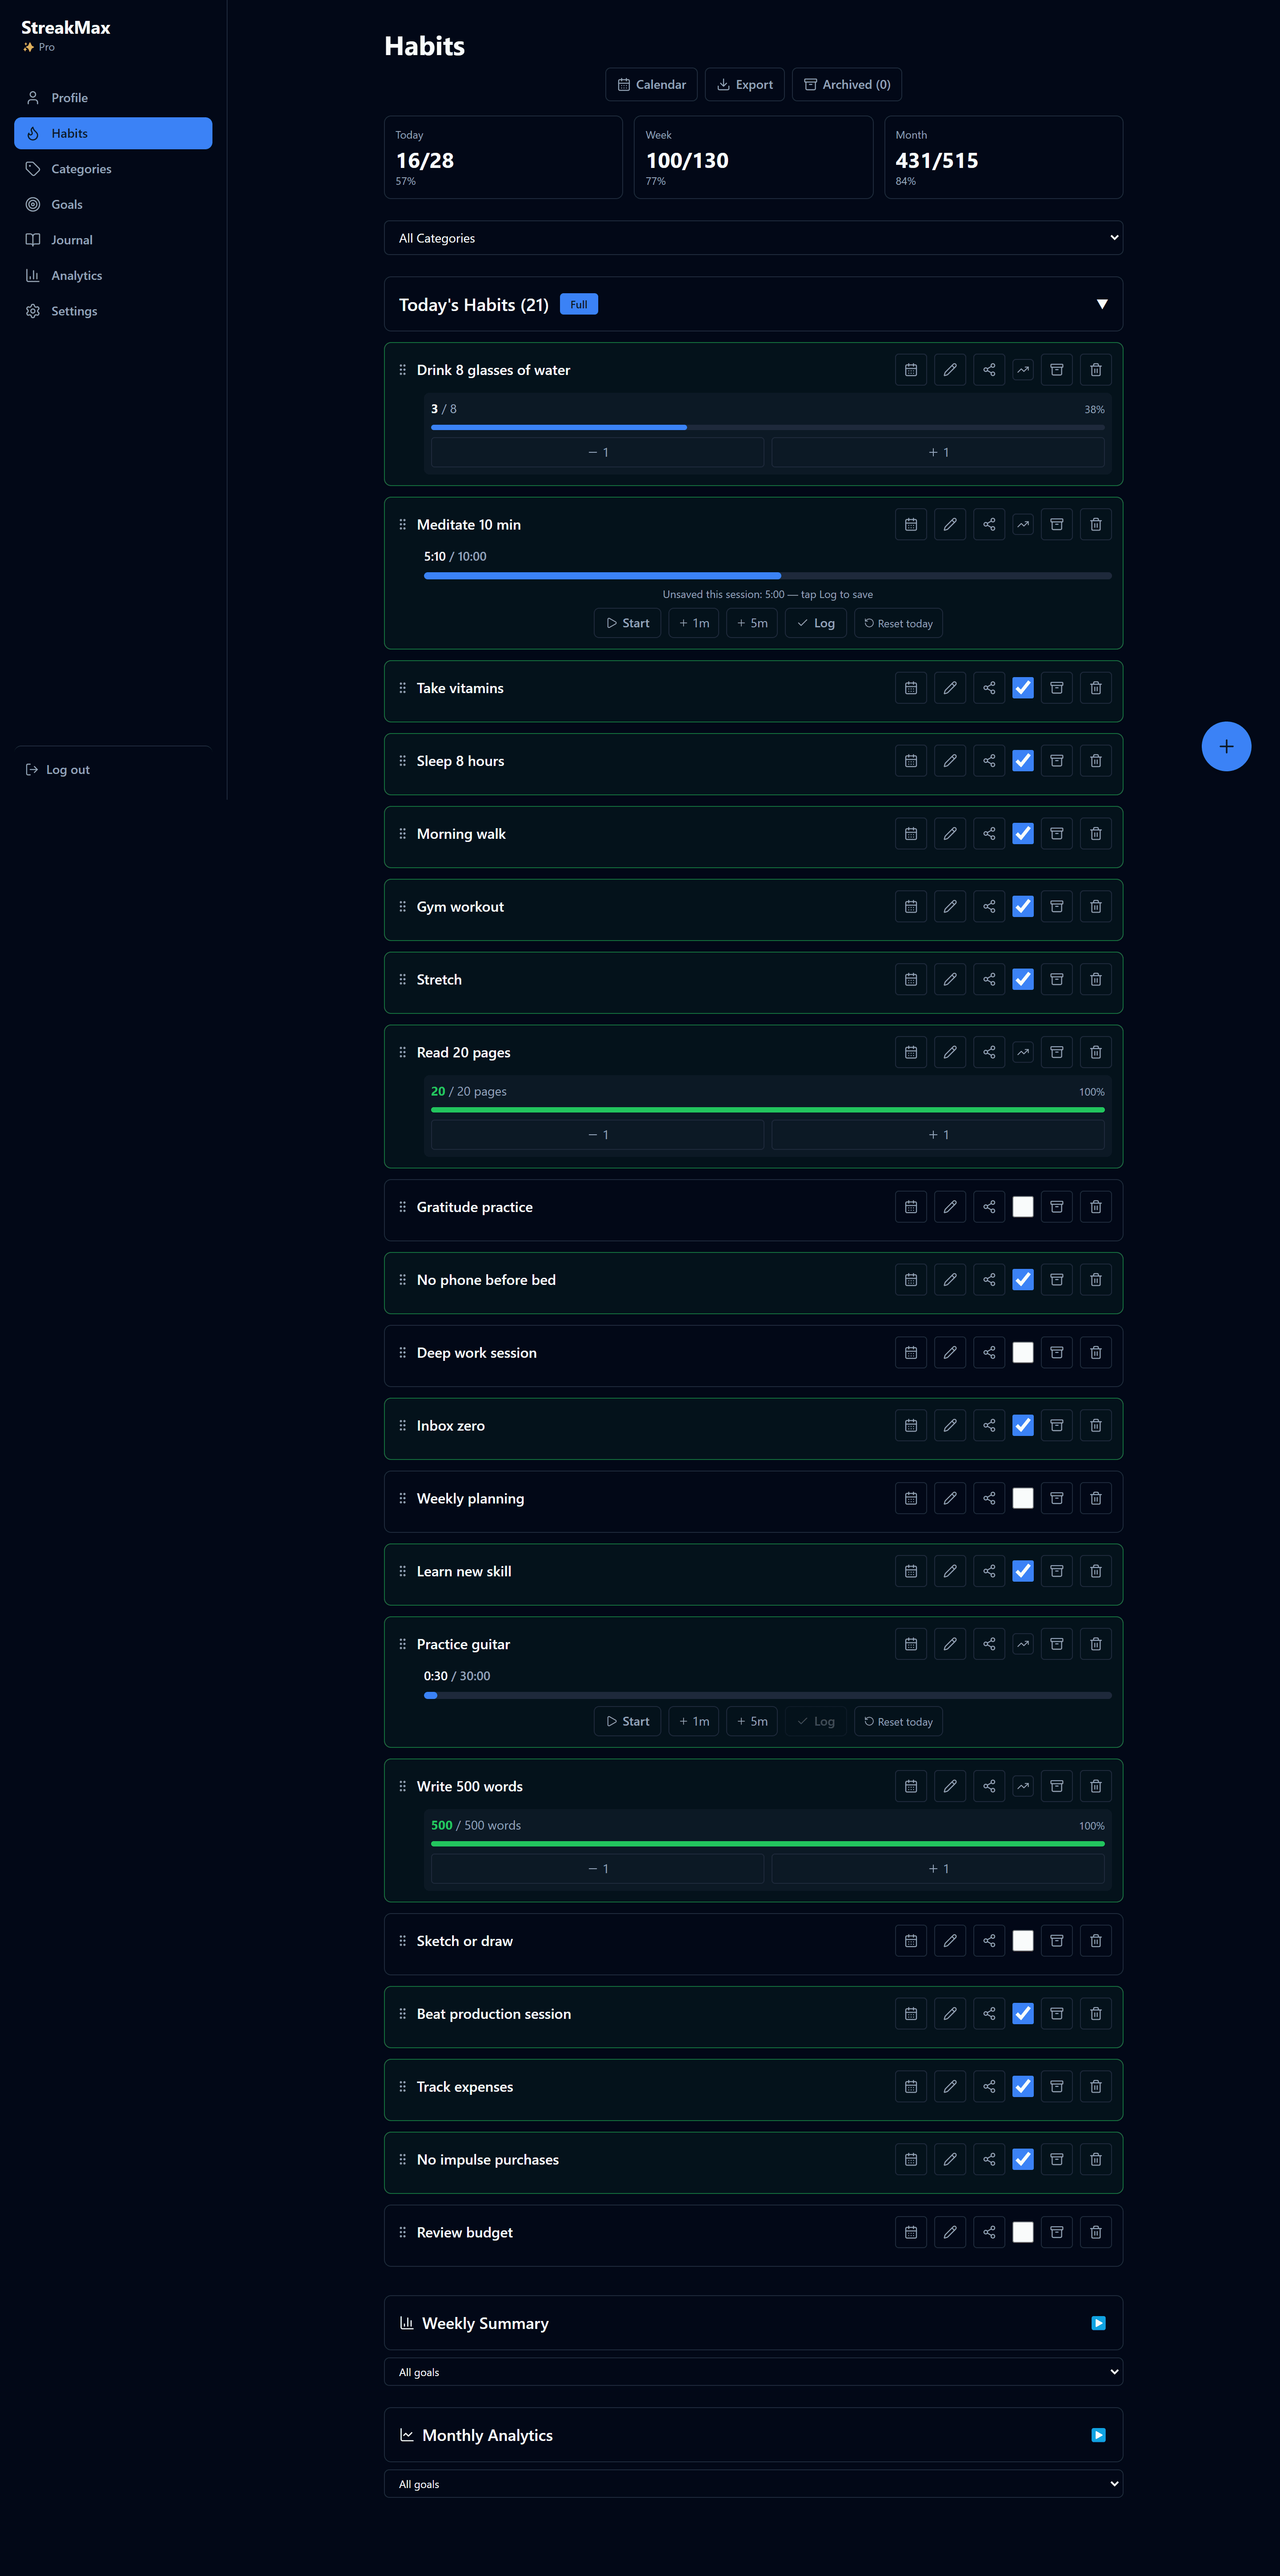
Task: Delete the Sketch or draw habit
Action: point(1095,1941)
